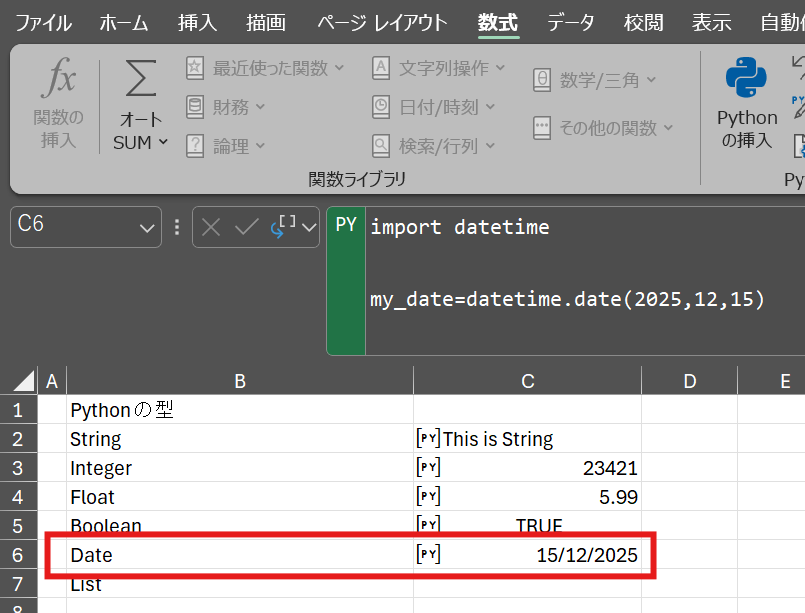Open 検索/行列 functions dropdown
The width and height of the screenshot is (805, 613).
[x=434, y=146]
